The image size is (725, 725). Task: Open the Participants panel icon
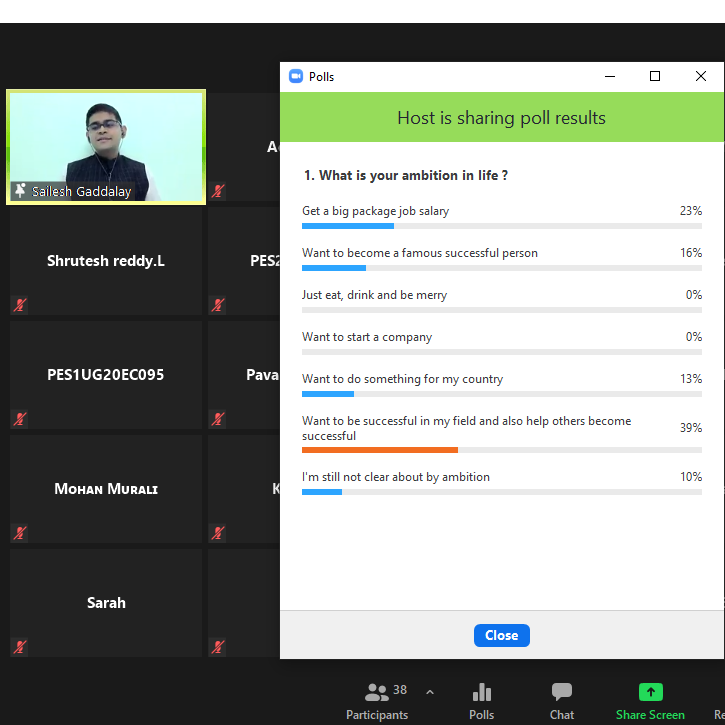[x=377, y=692]
